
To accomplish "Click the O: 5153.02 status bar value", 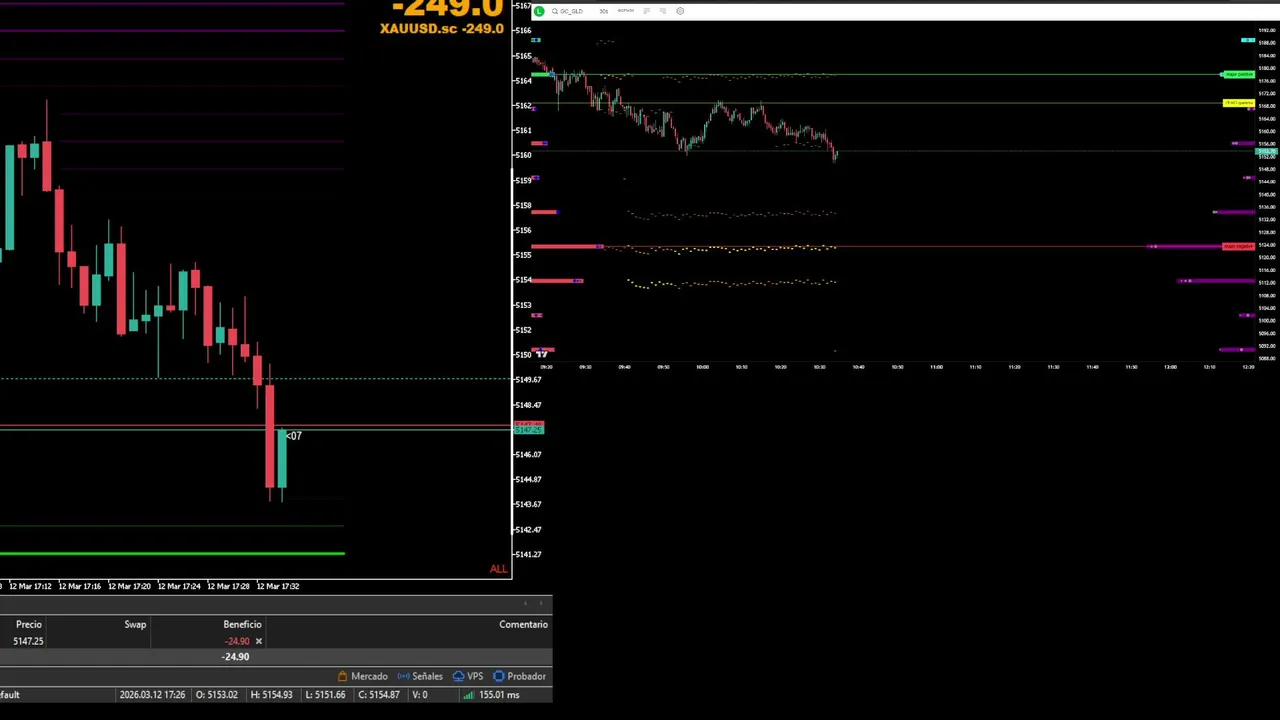I will coord(216,695).
